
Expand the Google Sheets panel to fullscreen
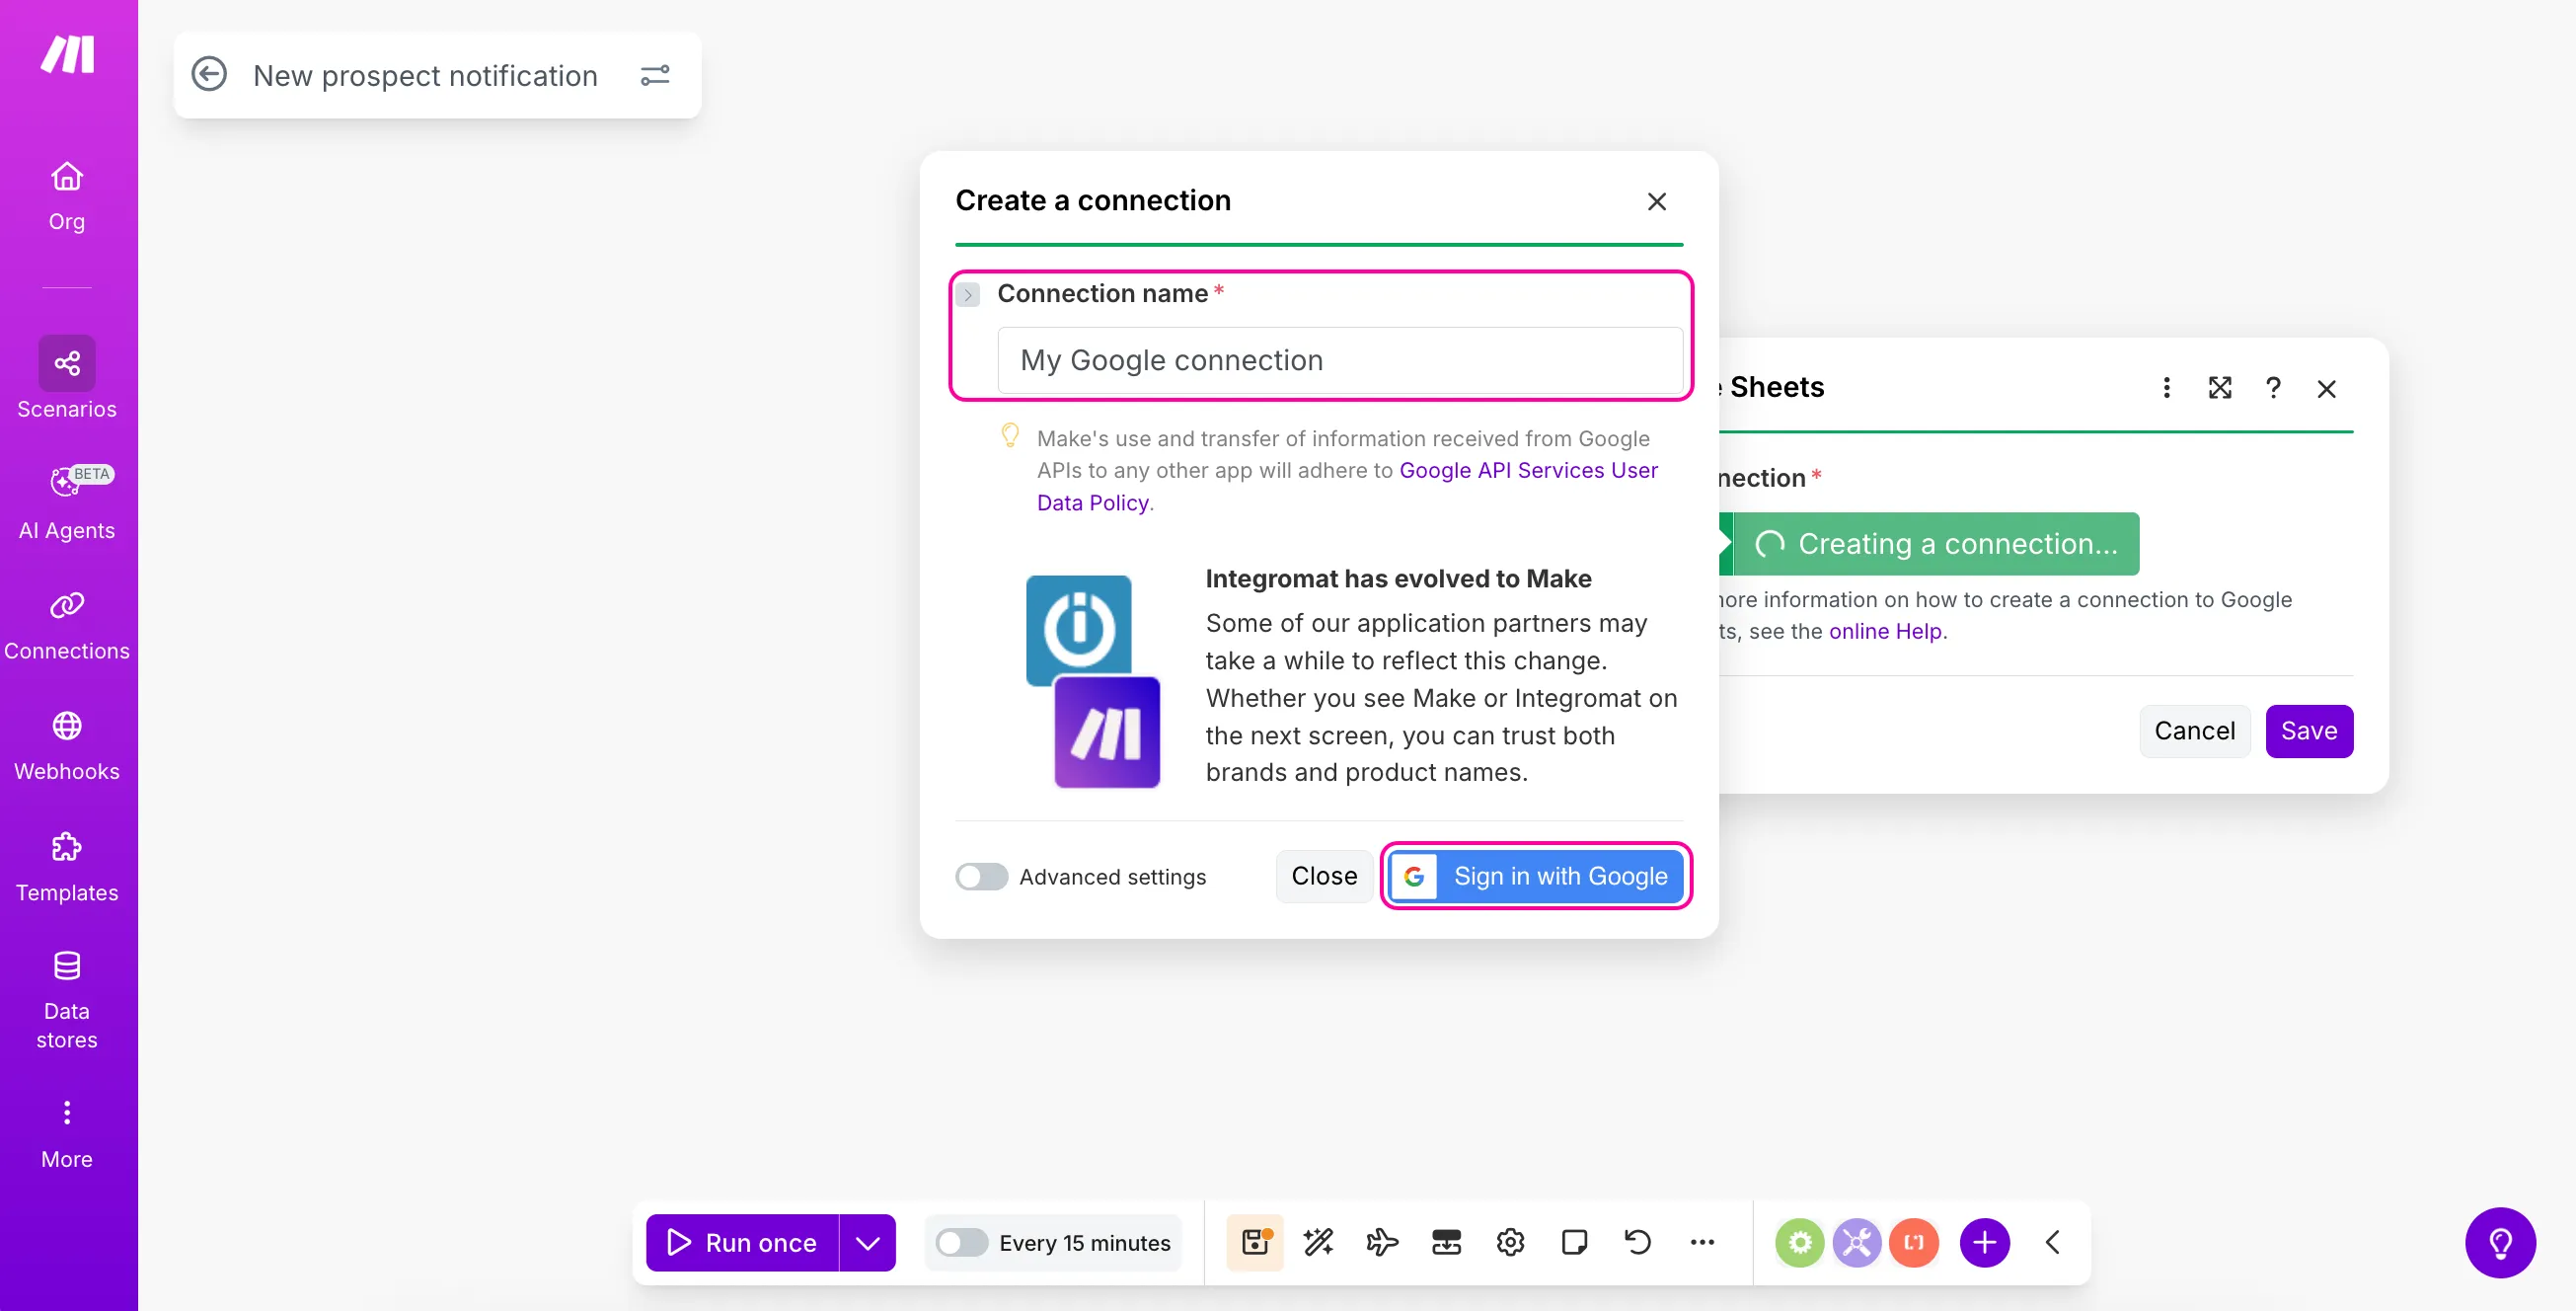pos(2220,388)
